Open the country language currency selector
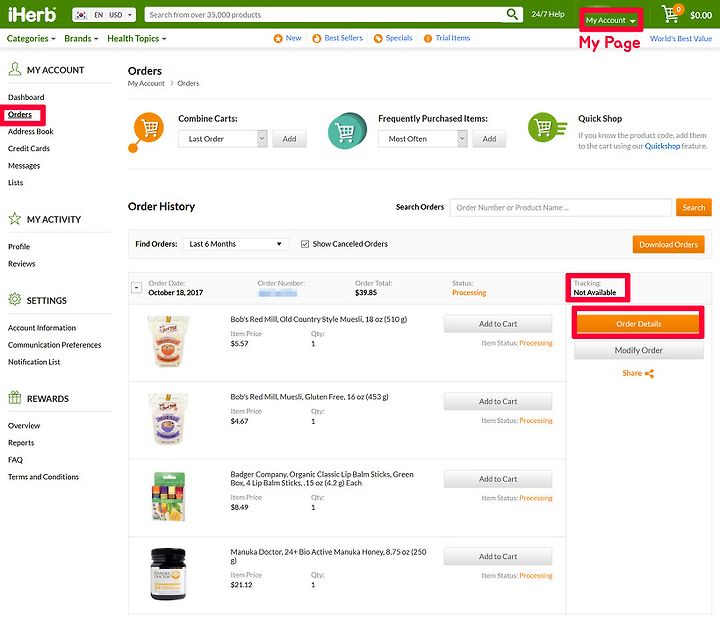The height and width of the screenshot is (625, 720). click(x=104, y=15)
